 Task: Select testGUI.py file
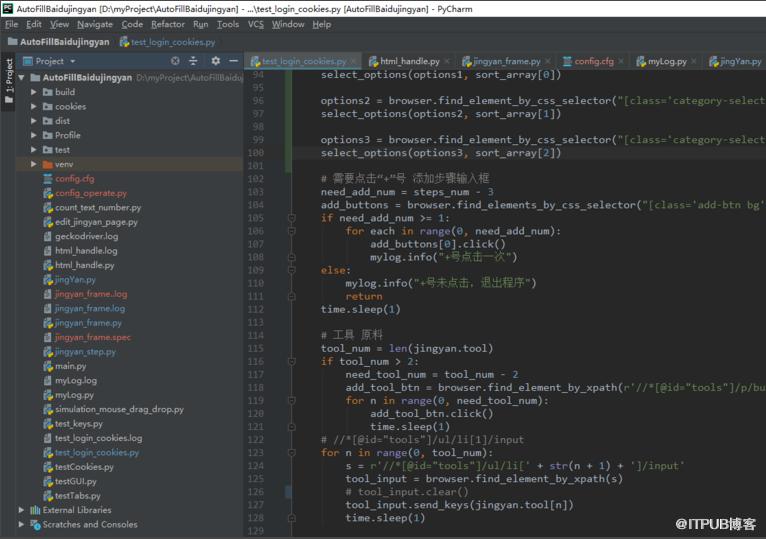pos(76,481)
